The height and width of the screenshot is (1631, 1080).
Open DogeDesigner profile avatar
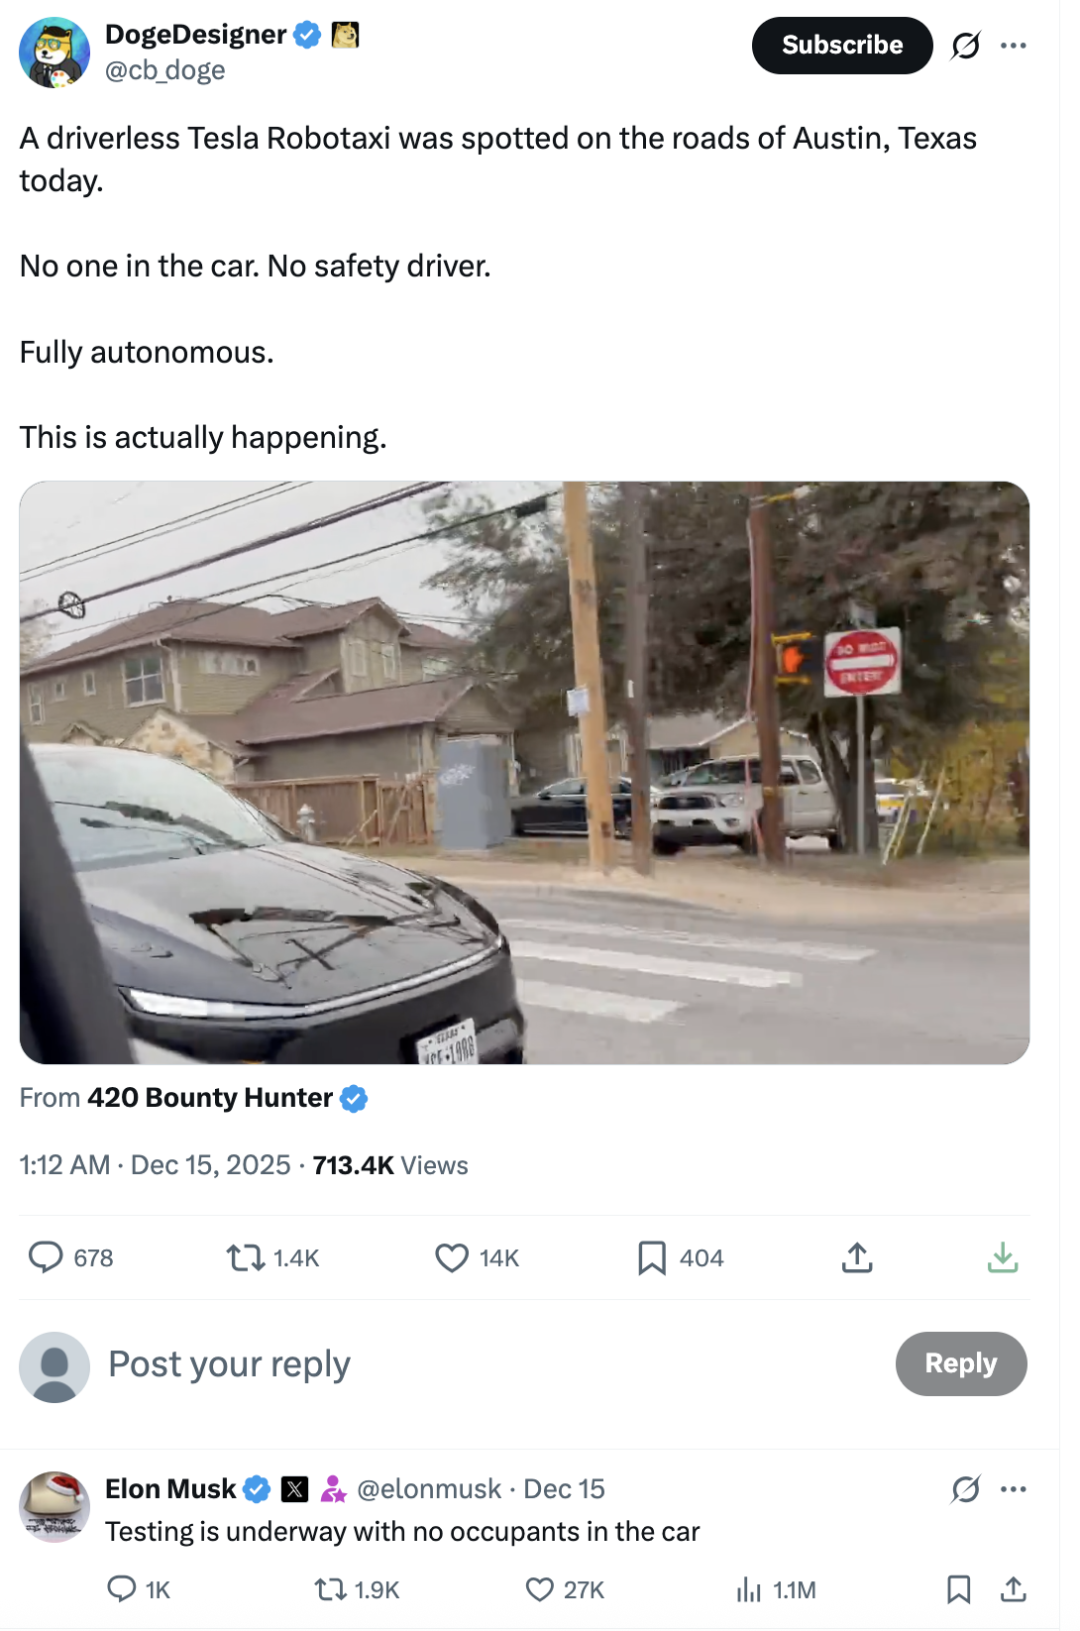coord(54,52)
